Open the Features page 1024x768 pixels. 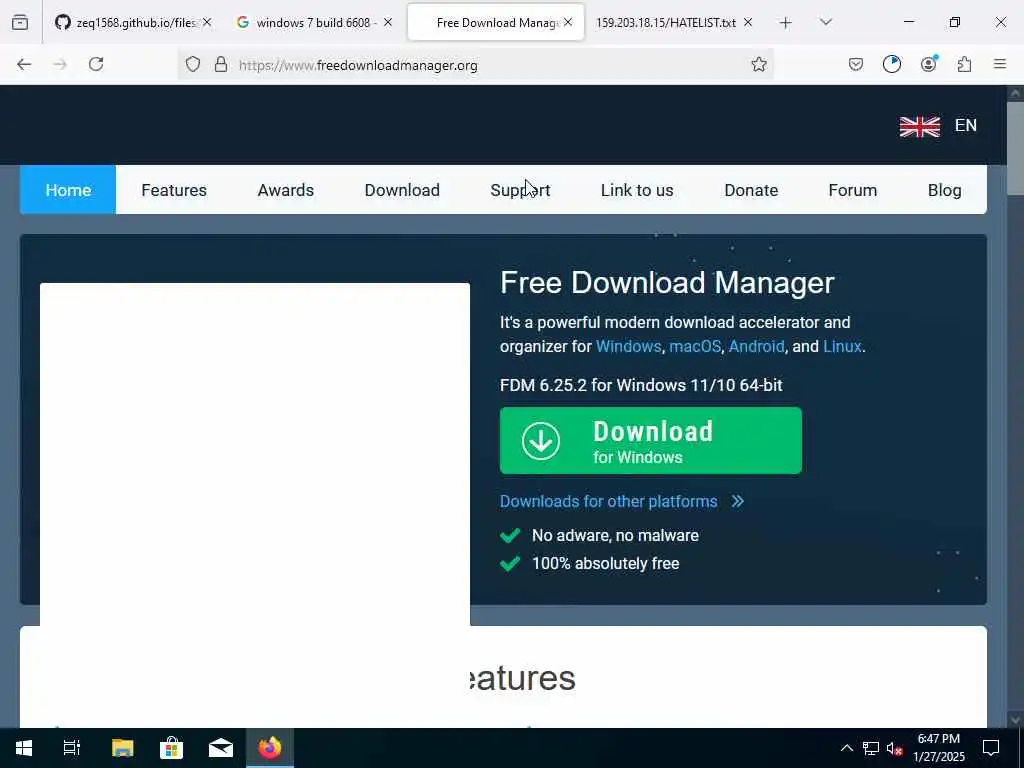pyautogui.click(x=174, y=190)
